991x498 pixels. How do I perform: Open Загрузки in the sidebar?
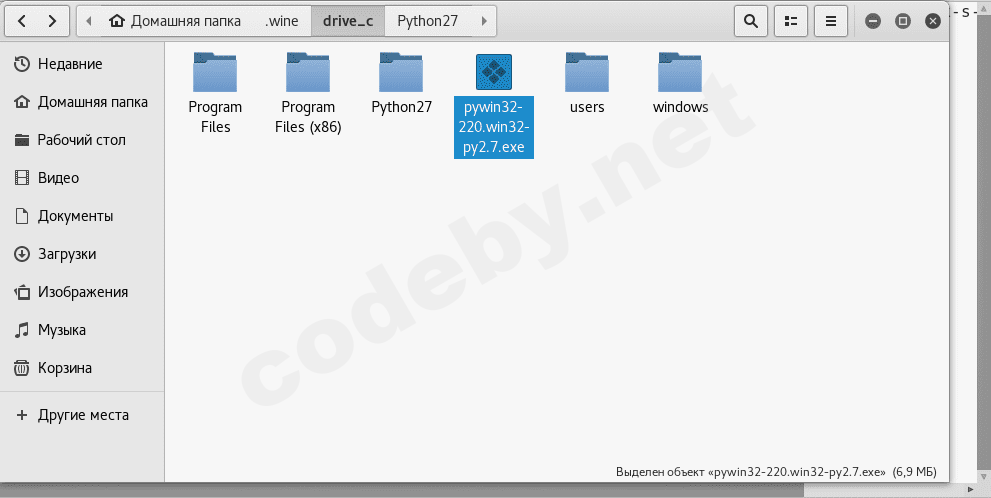pos(82,253)
